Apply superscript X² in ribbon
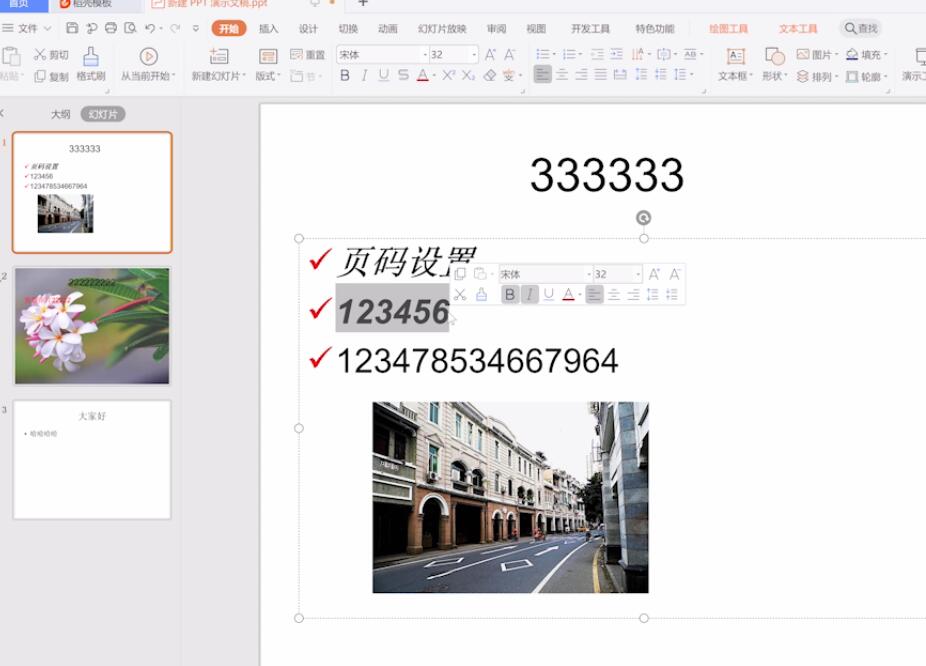Image resolution: width=926 pixels, height=666 pixels. tap(449, 75)
